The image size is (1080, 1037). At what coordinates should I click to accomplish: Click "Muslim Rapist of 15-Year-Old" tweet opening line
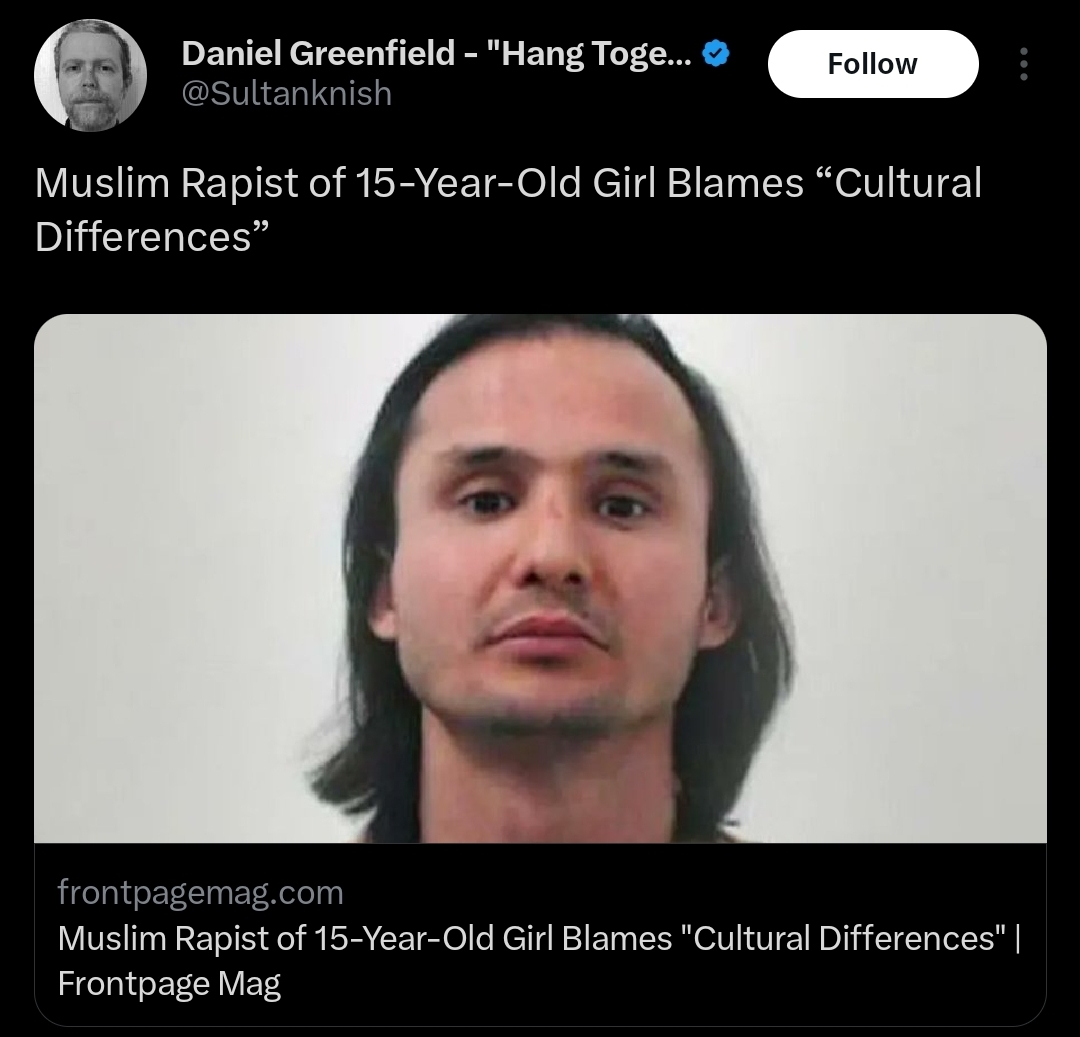(x=306, y=183)
